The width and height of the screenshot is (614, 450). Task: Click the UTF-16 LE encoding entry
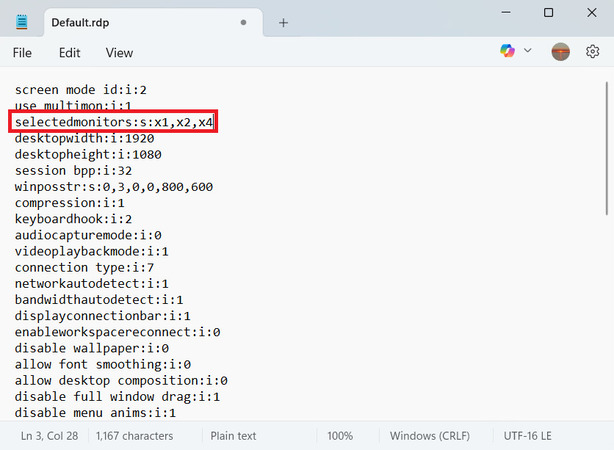527,436
